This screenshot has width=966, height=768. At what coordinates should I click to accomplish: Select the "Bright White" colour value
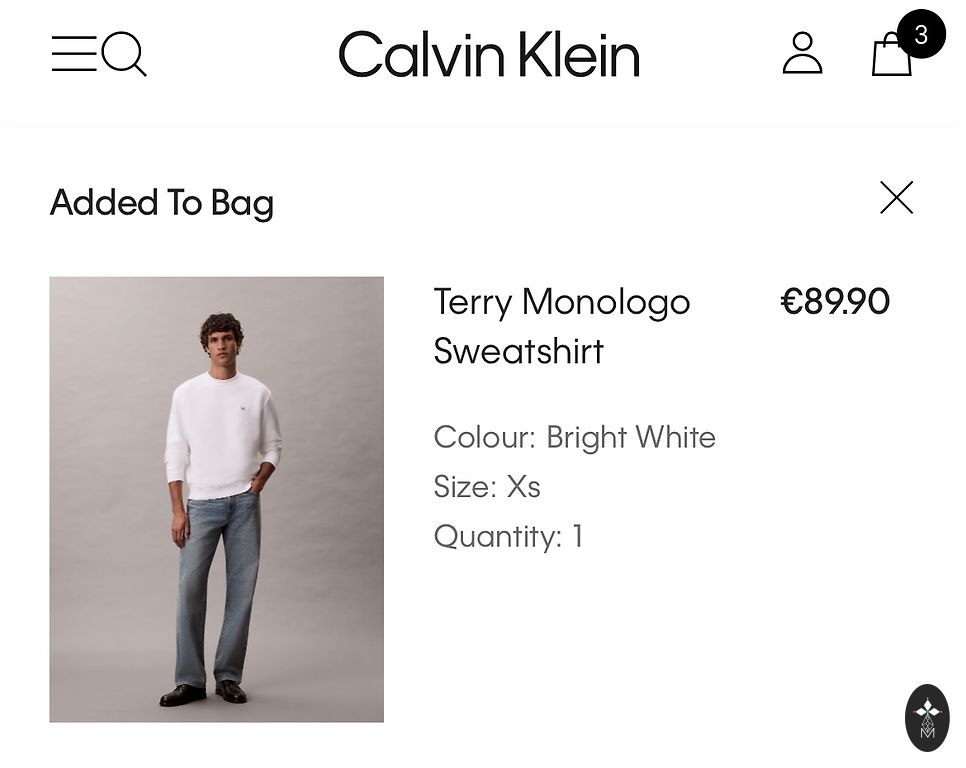[x=631, y=438]
